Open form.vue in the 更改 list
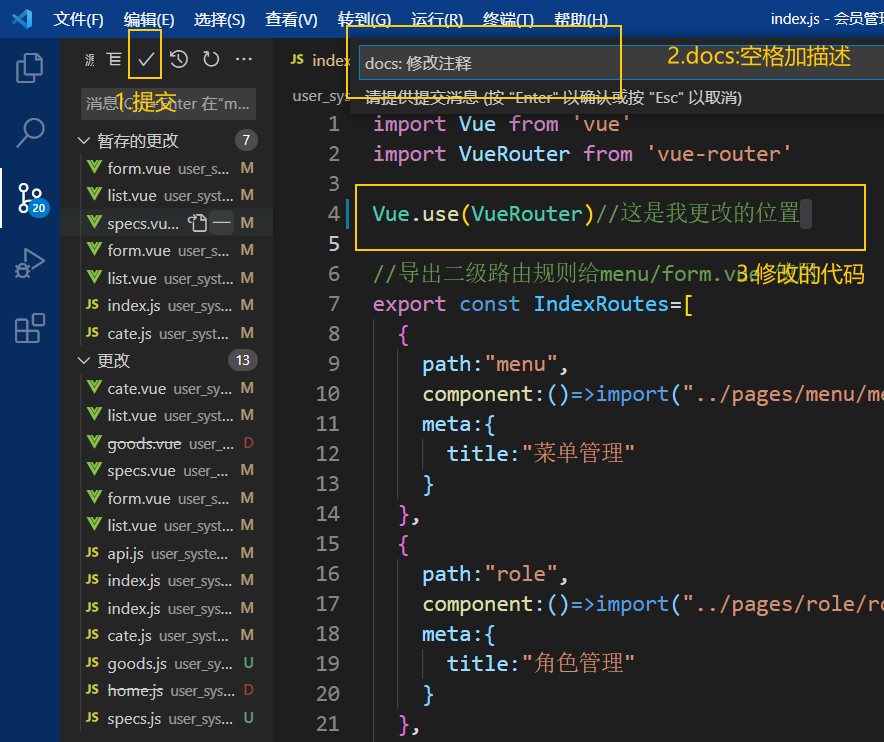This screenshot has width=884, height=742. pyautogui.click(x=167, y=498)
